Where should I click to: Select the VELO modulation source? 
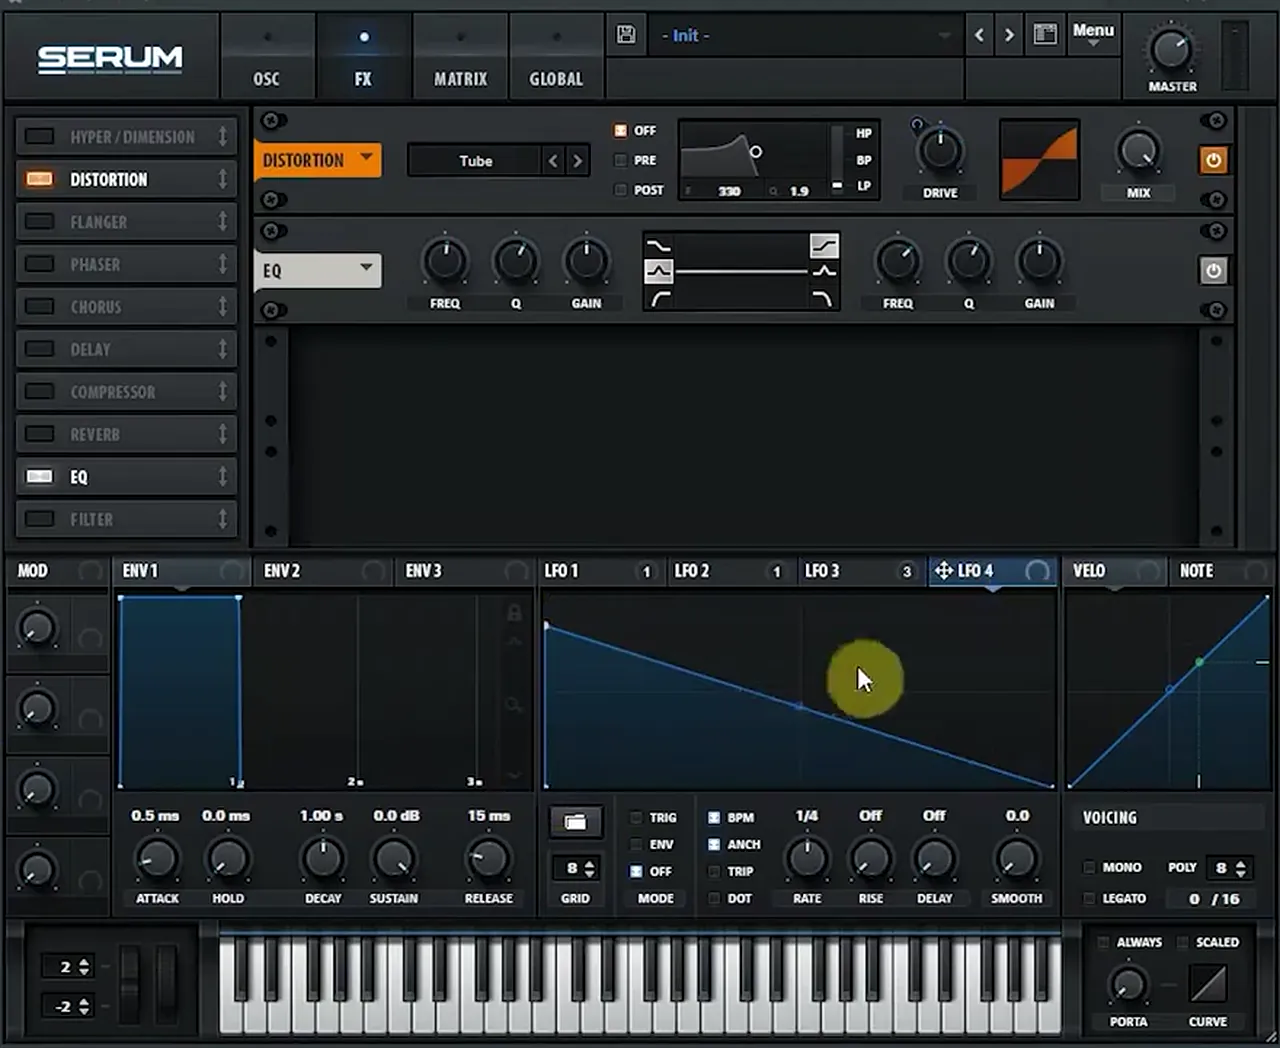[x=1116, y=570]
